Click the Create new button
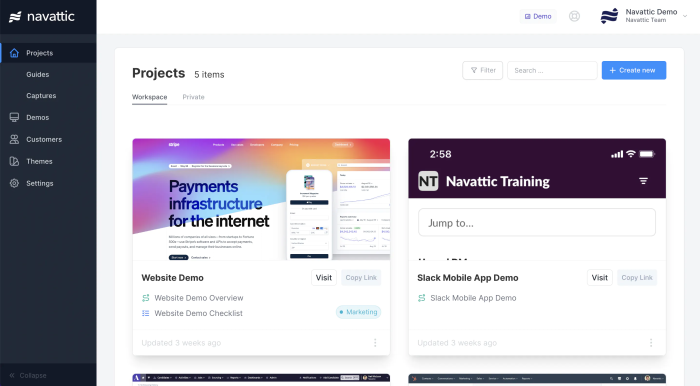Viewport: 700px width, 386px height. [634, 71]
